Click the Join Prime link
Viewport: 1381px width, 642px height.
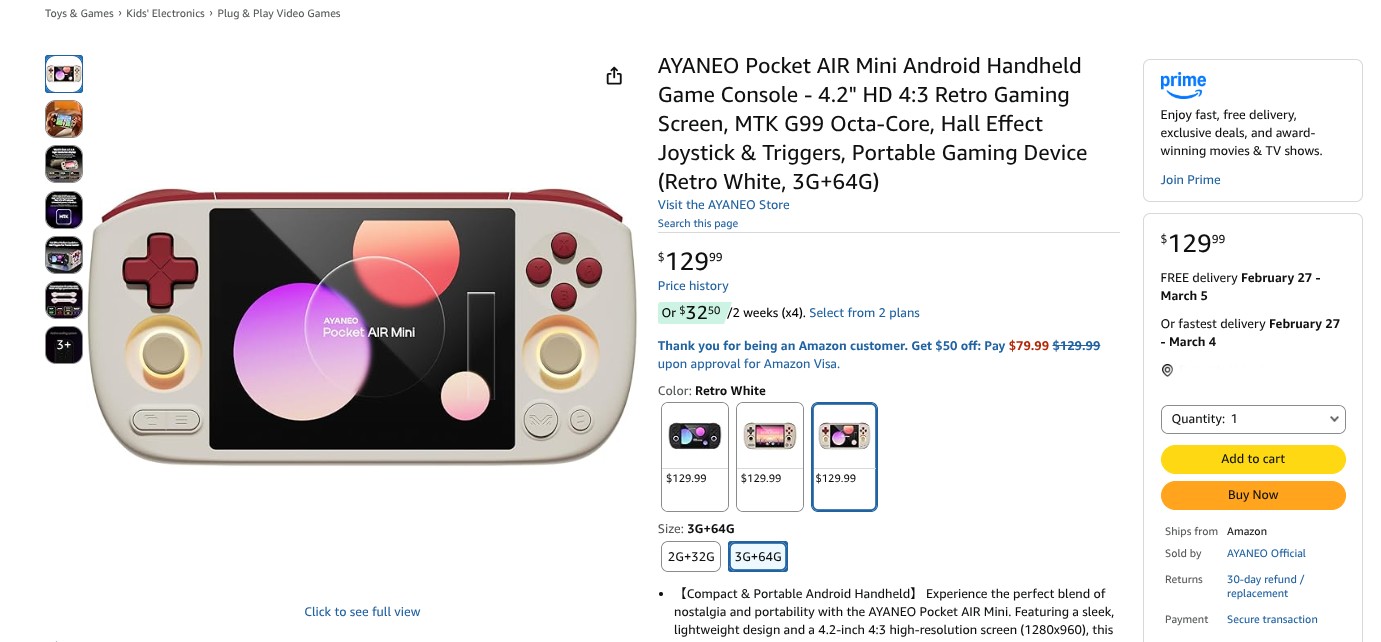[x=1190, y=180]
